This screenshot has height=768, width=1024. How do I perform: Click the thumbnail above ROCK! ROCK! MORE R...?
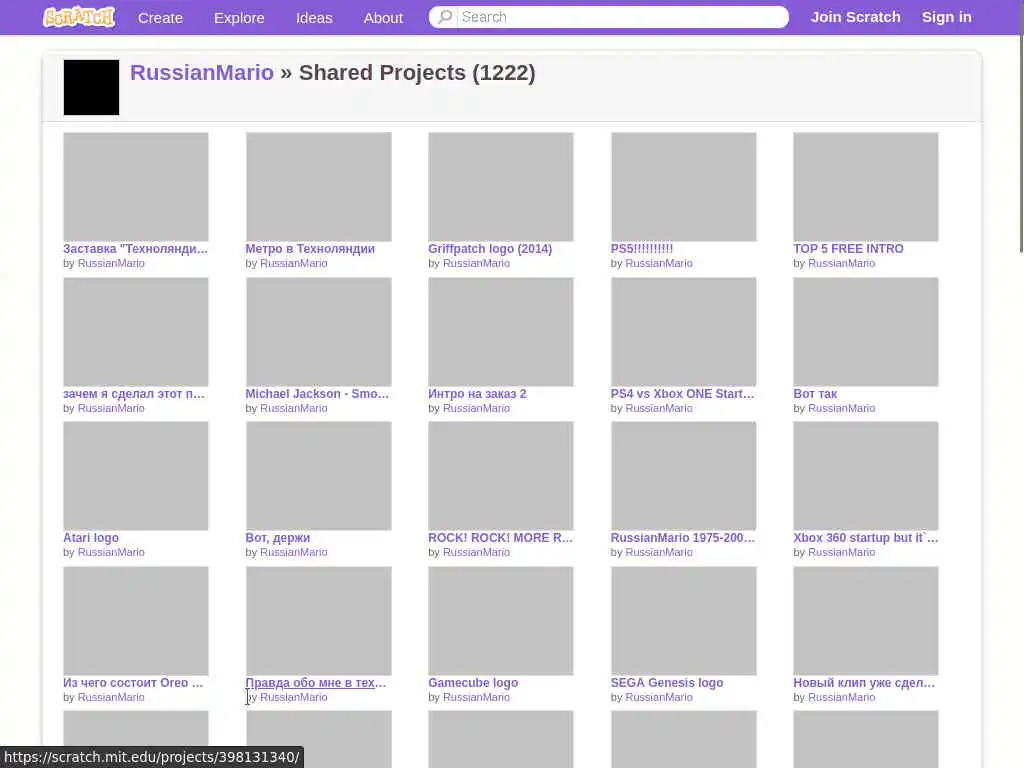point(501,475)
